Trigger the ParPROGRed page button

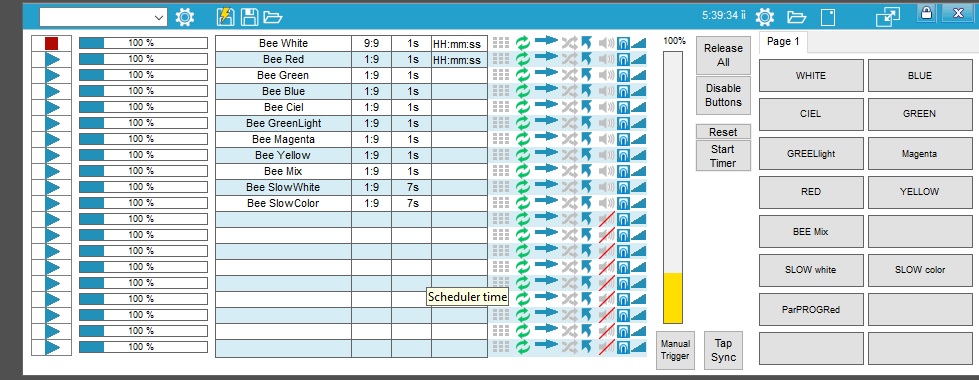tap(811, 309)
